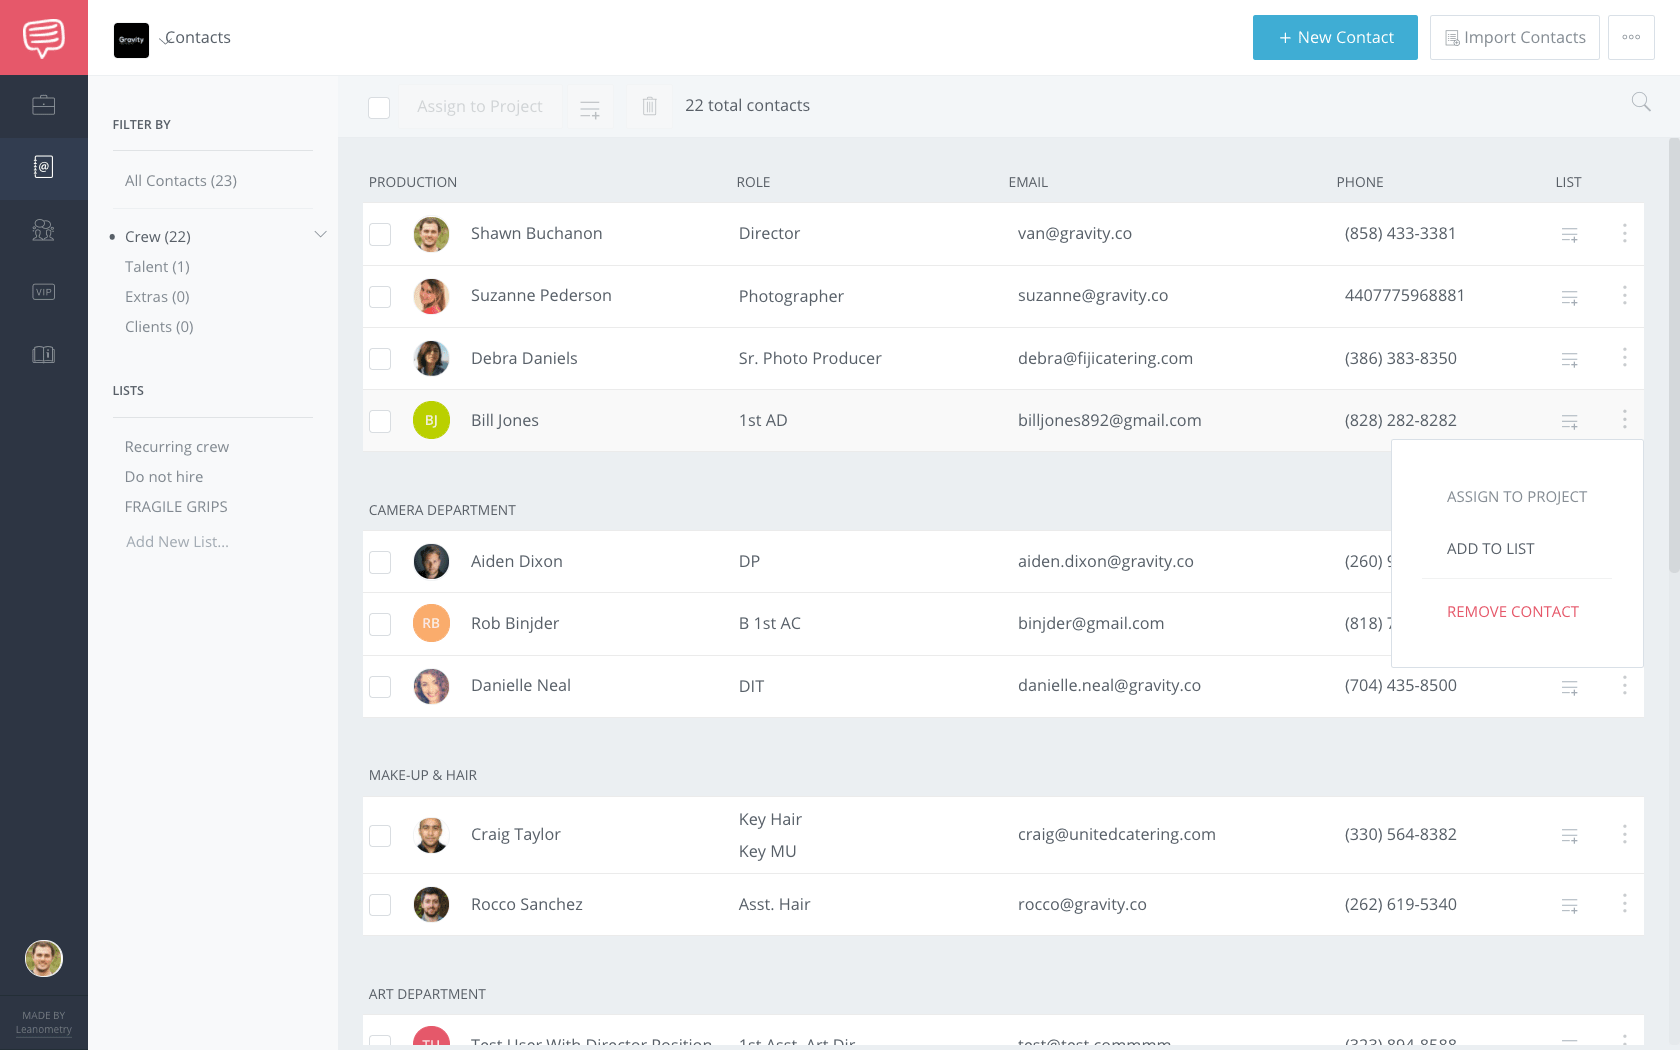Open the FRAGILE GRIPS list
Screen dimensions: 1680x1050
click(176, 507)
